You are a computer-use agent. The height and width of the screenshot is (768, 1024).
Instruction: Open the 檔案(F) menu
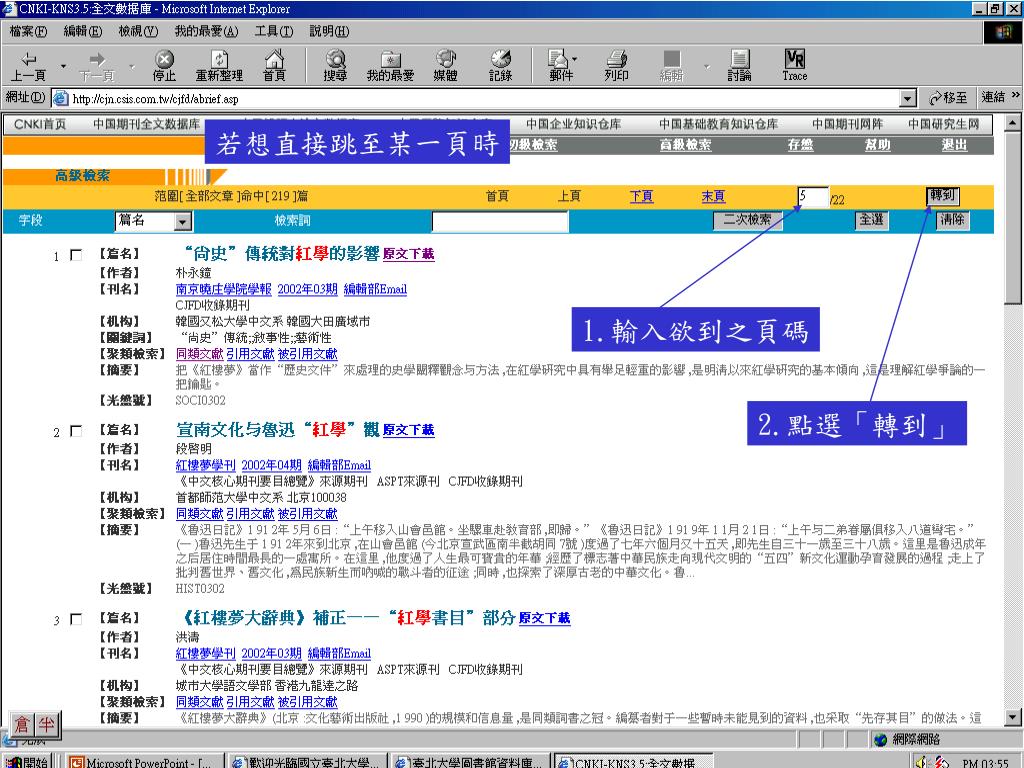29,31
